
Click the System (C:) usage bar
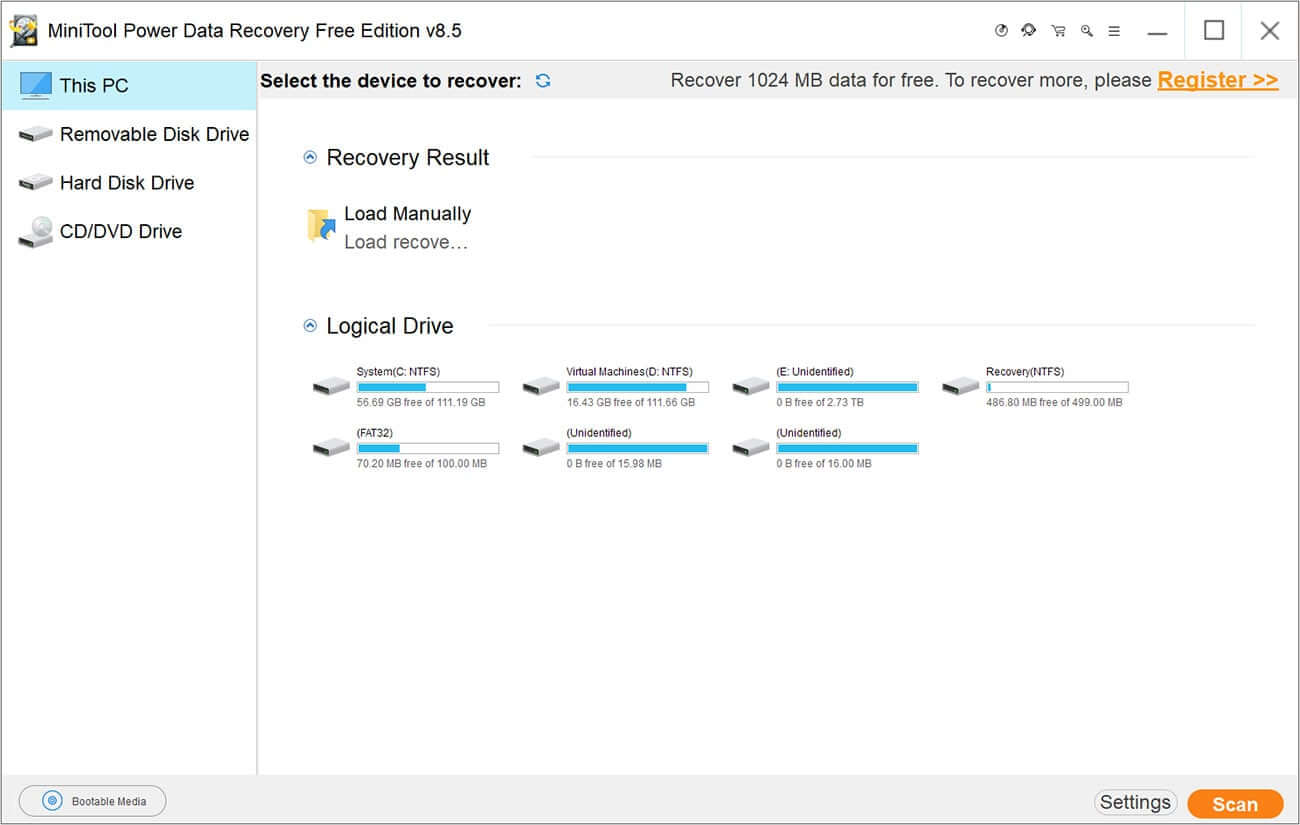[428, 387]
